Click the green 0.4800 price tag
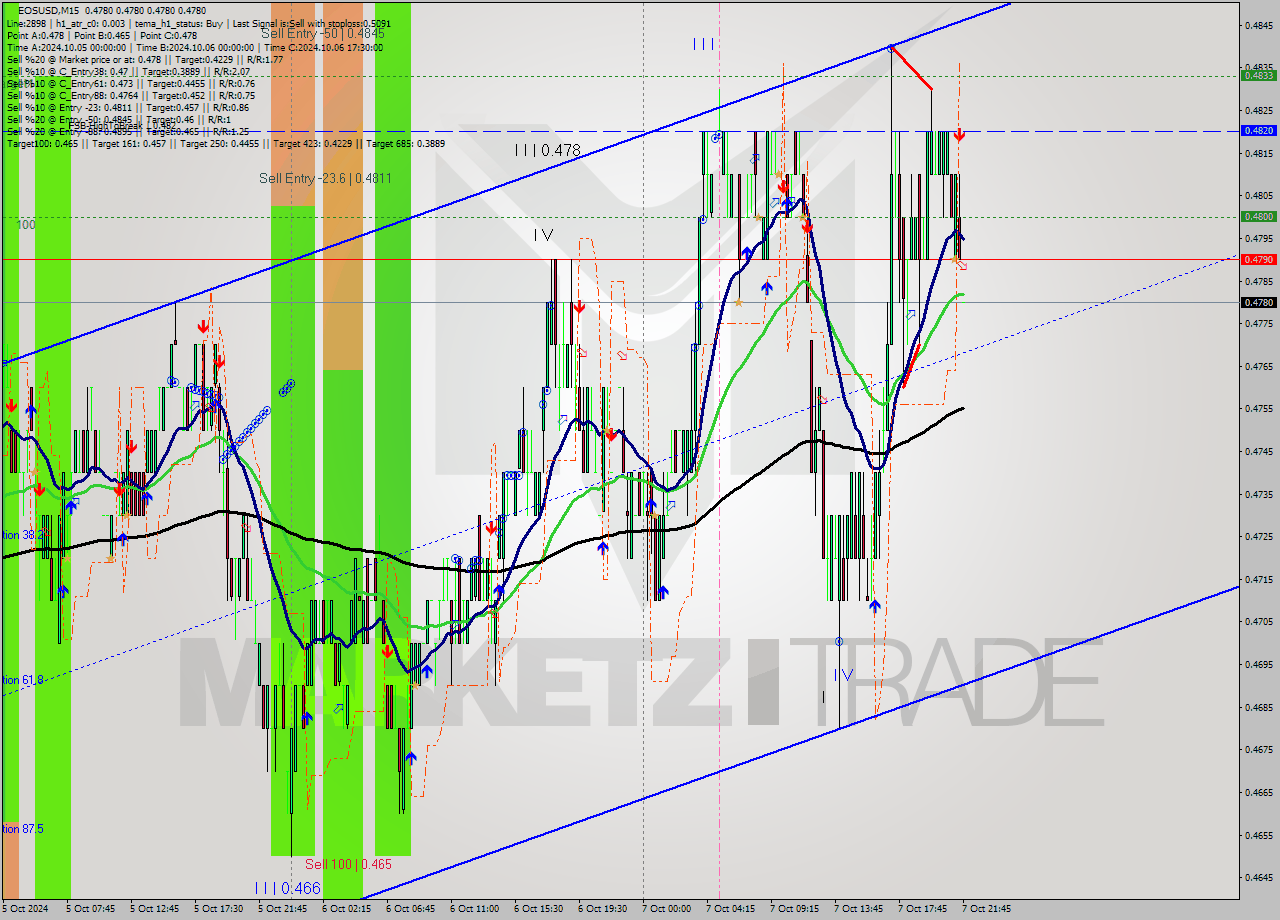Image resolution: width=1280 pixels, height=920 pixels. pyautogui.click(x=1257, y=216)
